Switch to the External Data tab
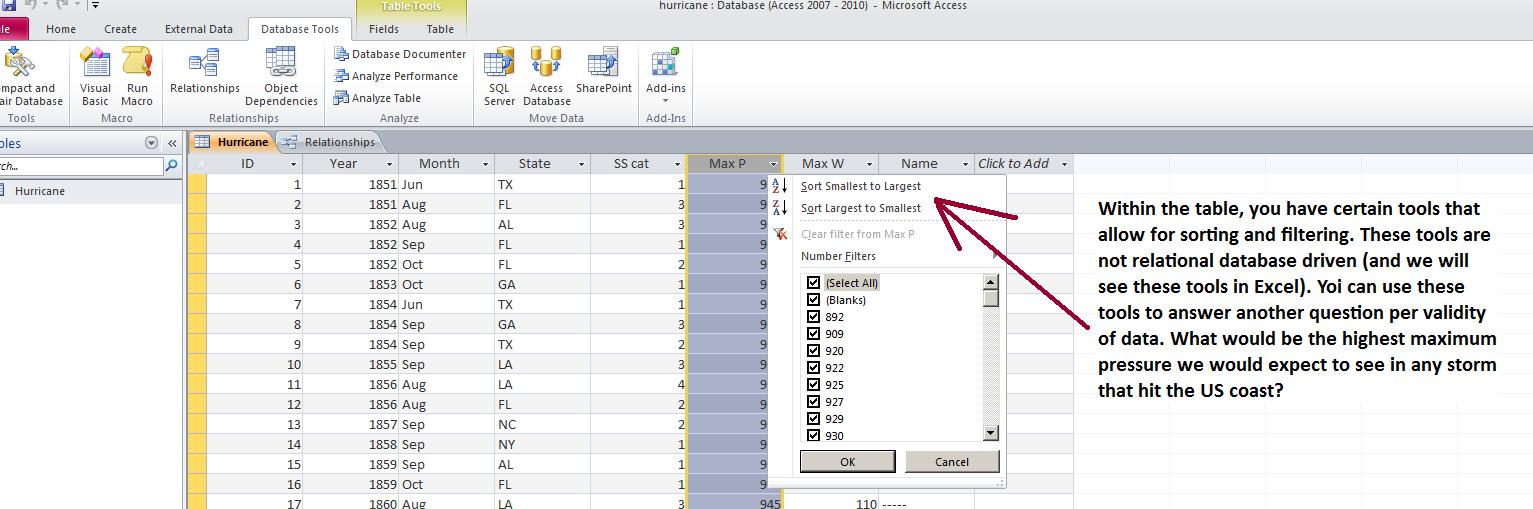1533x509 pixels. (x=198, y=29)
